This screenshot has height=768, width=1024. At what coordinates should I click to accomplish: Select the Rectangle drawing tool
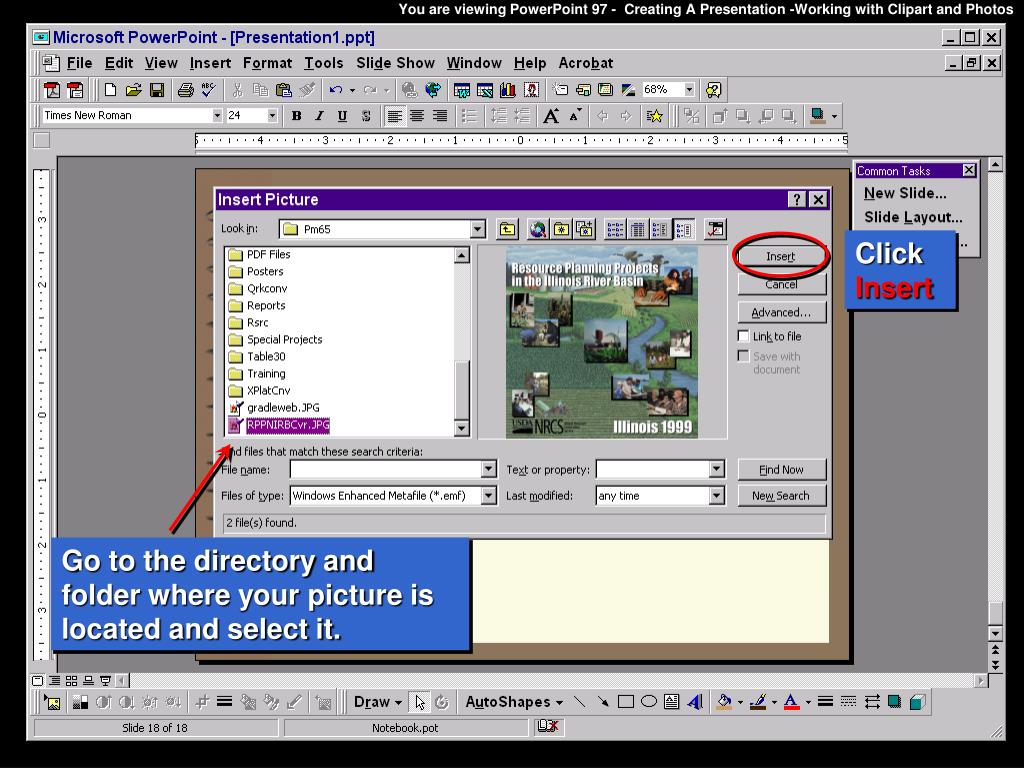point(626,702)
